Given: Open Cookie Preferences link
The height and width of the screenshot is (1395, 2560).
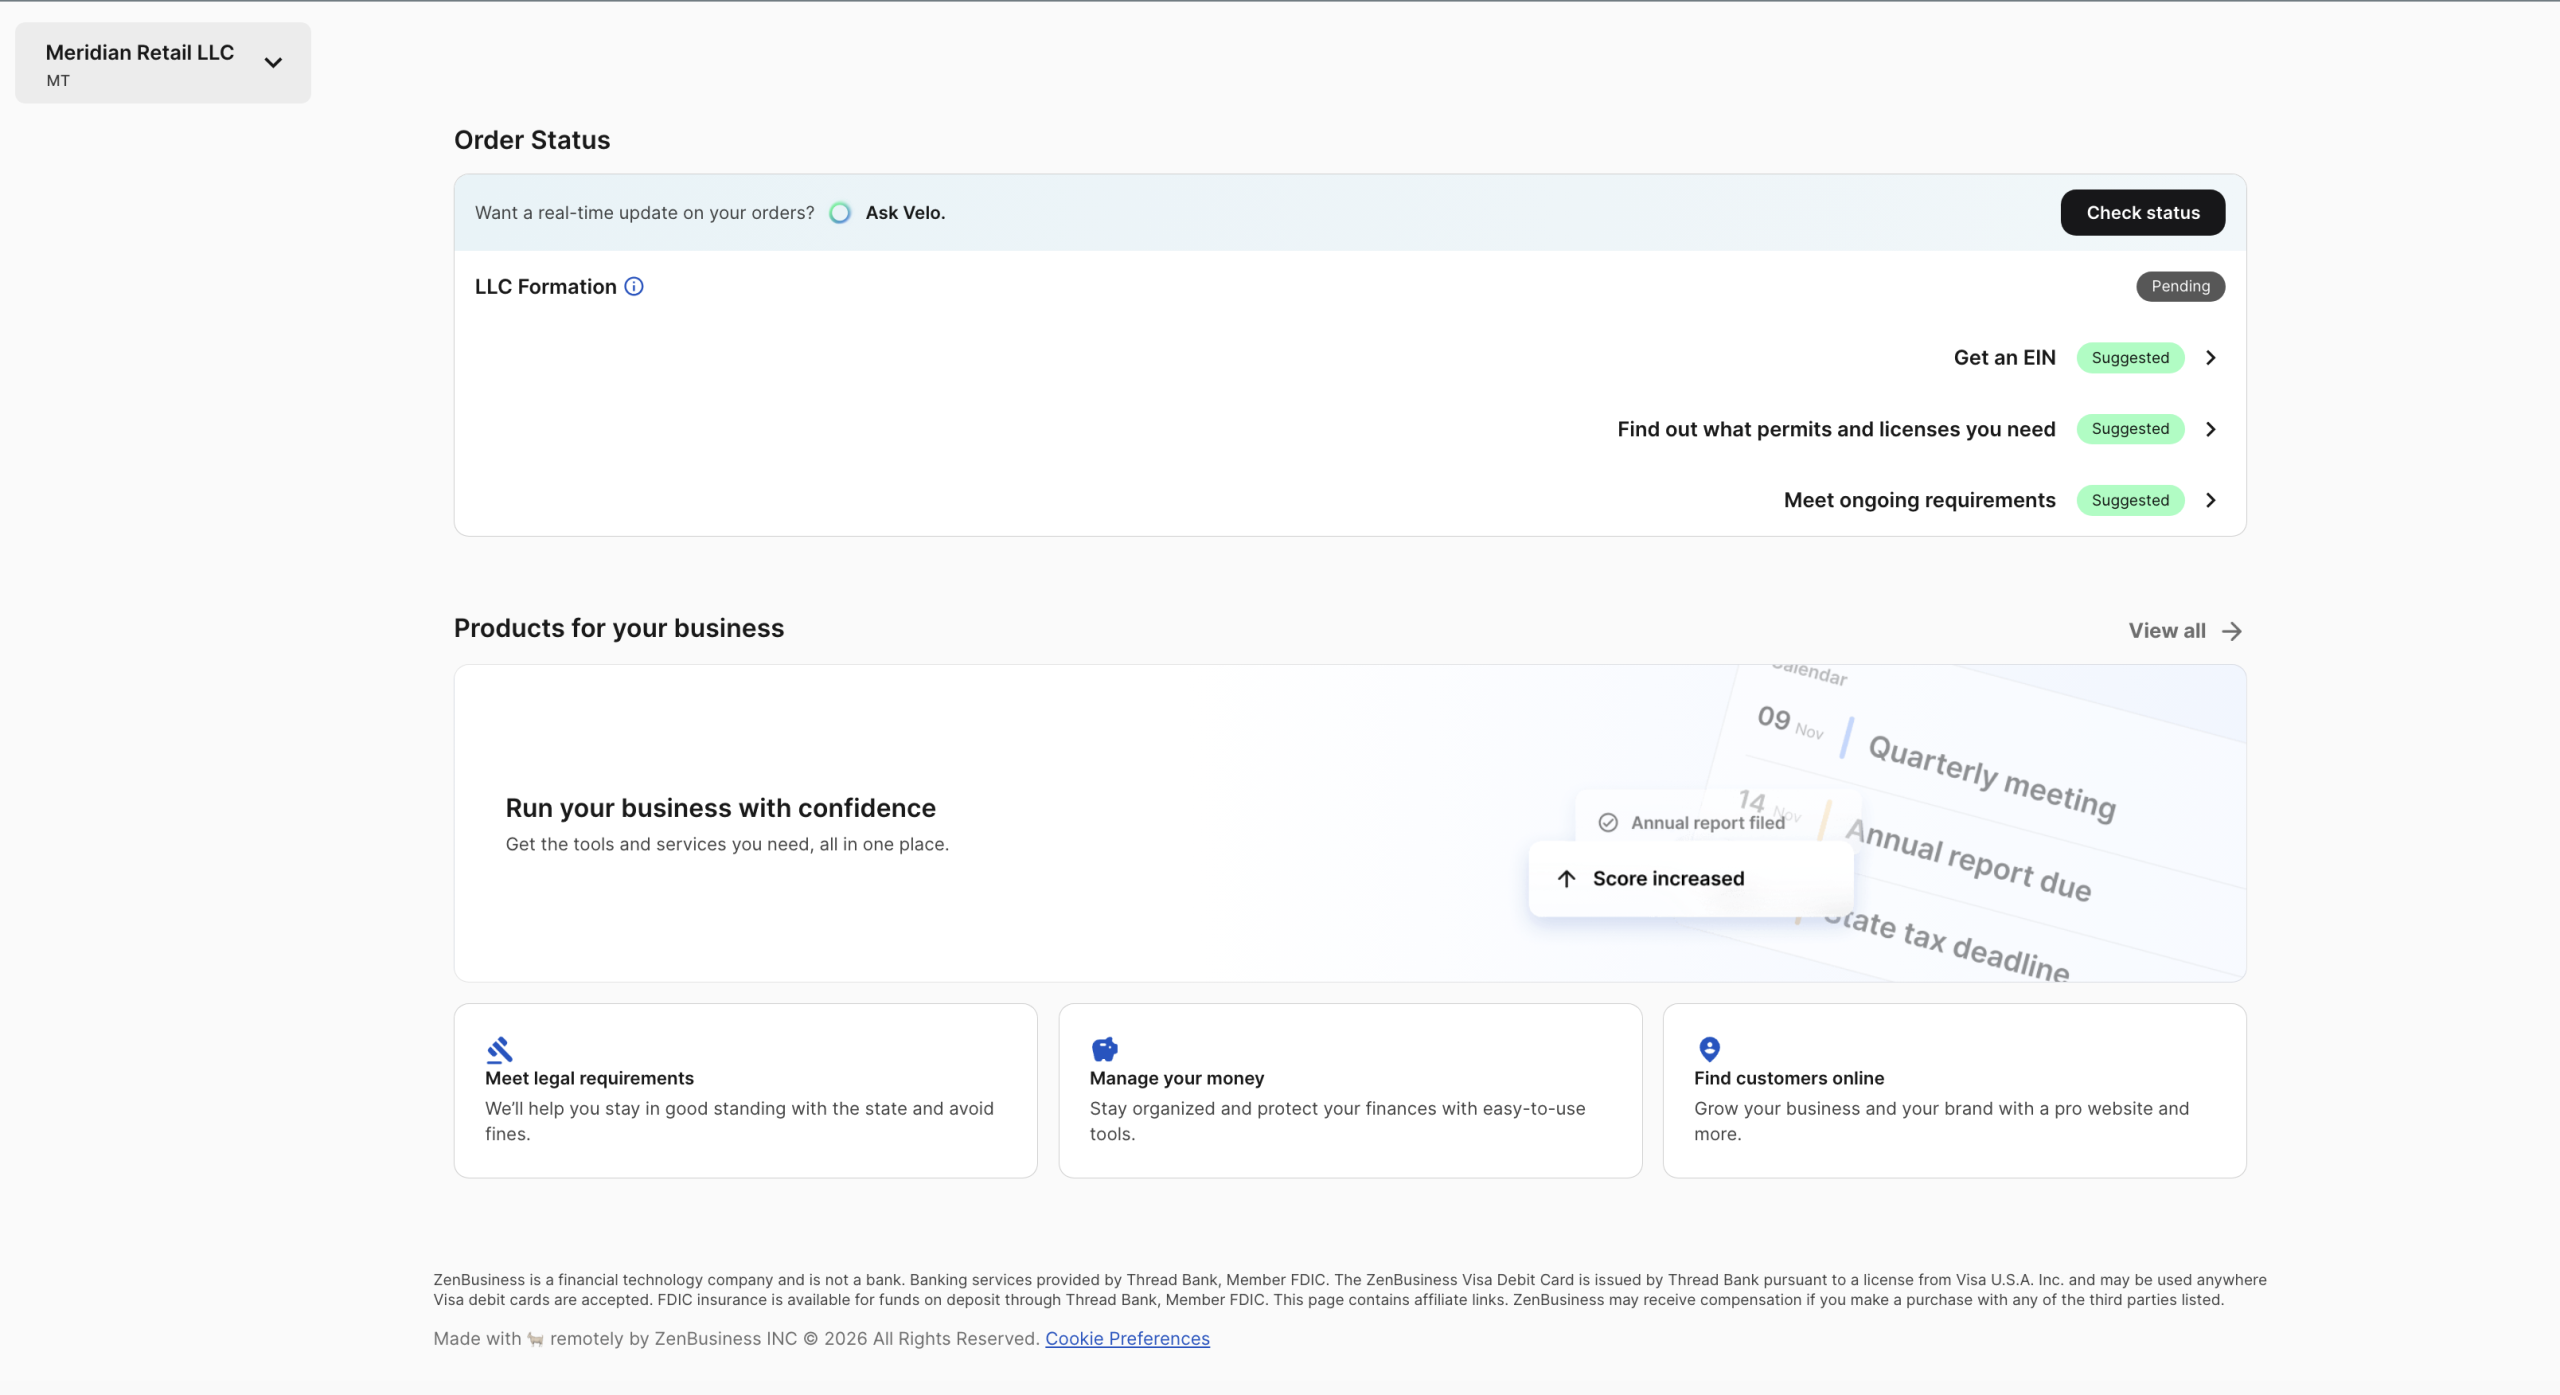Looking at the screenshot, I should (x=1127, y=1339).
